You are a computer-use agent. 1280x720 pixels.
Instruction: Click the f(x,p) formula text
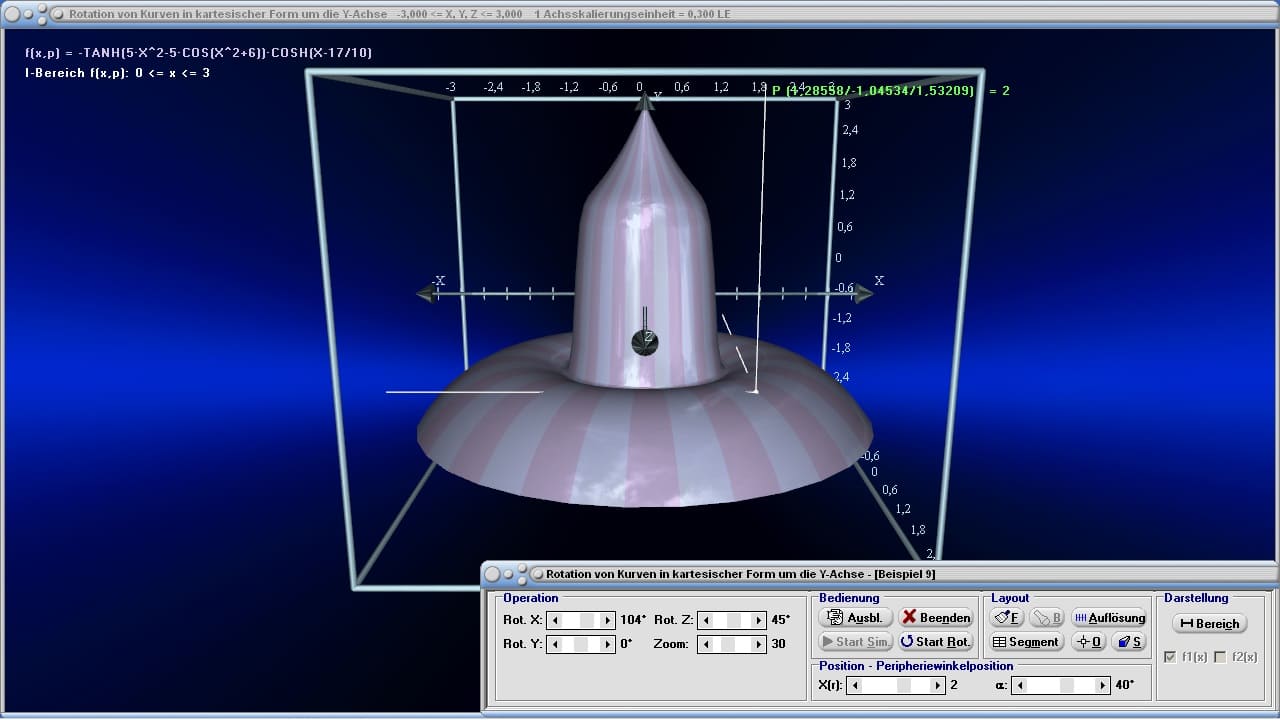[x=198, y=52]
